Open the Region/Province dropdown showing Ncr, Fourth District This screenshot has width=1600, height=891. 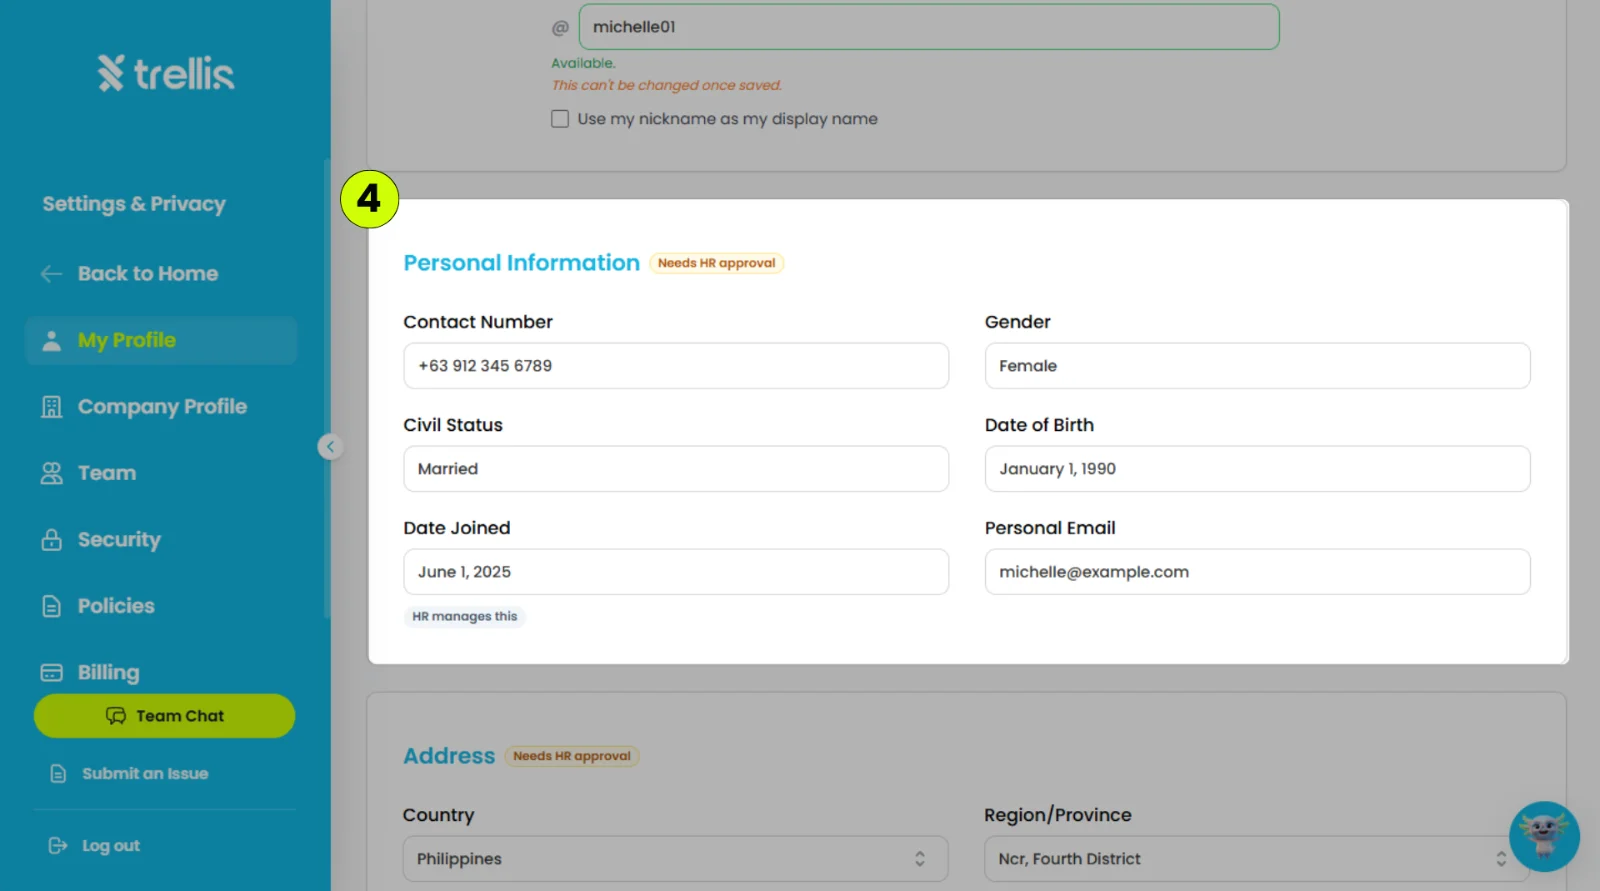[x=1257, y=859]
